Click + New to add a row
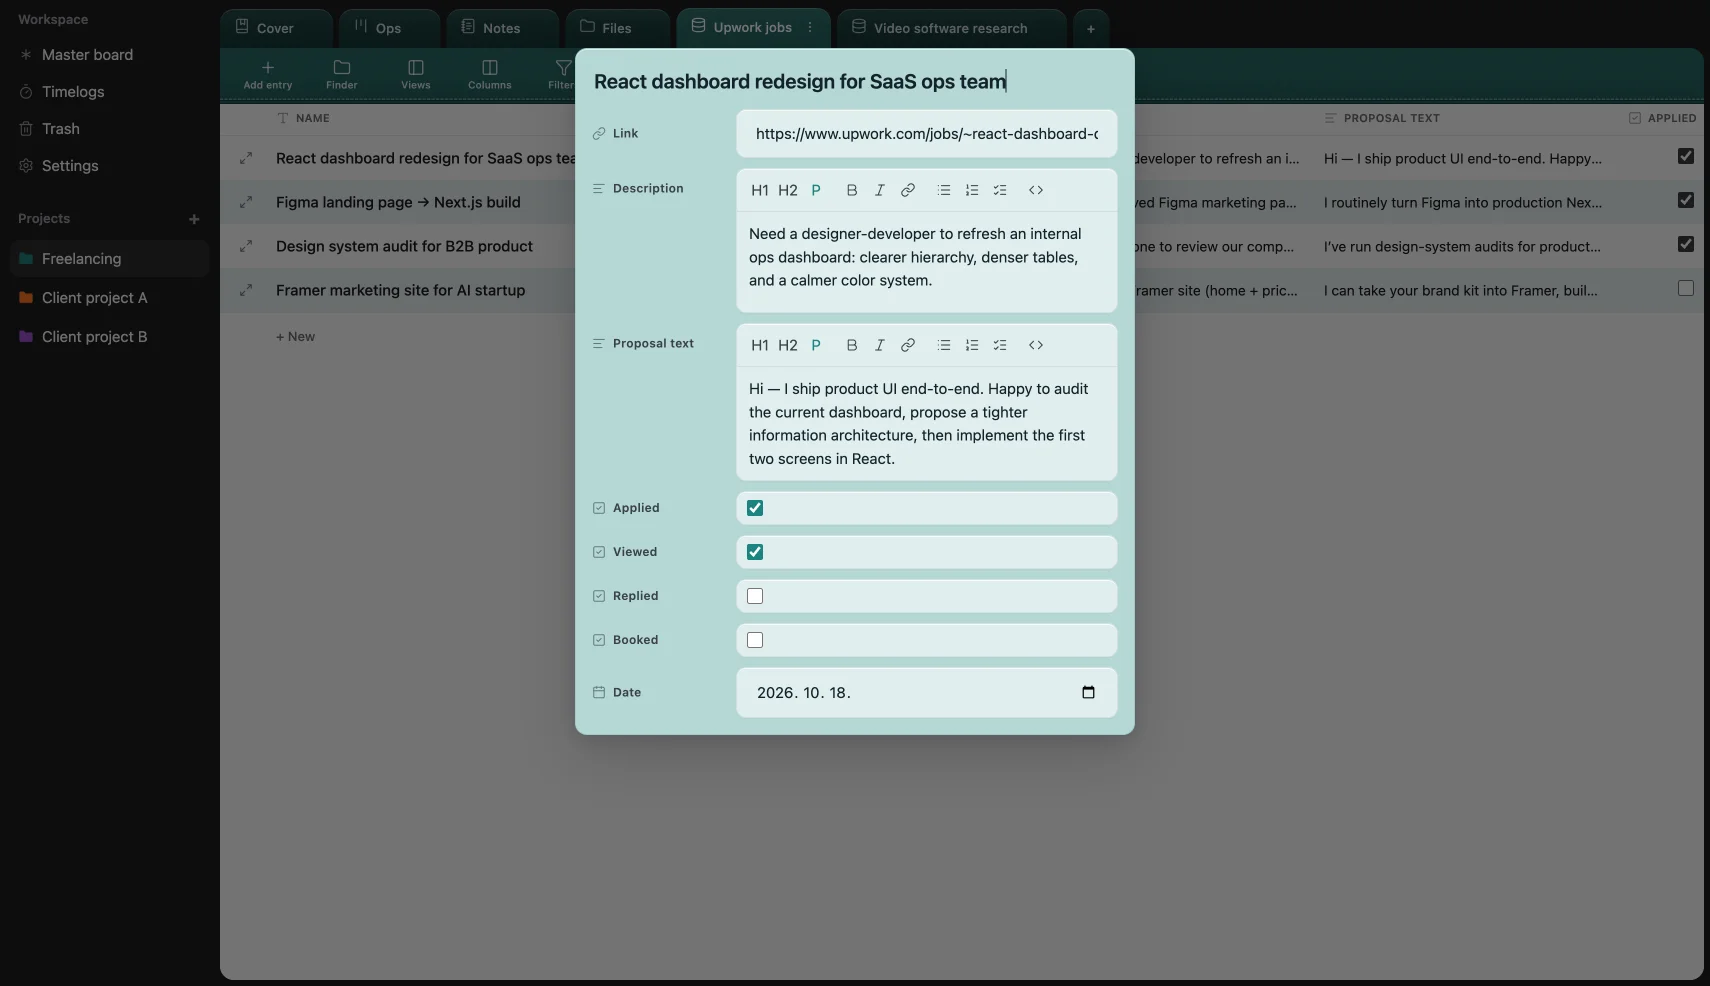This screenshot has height=986, width=1710. (x=295, y=337)
